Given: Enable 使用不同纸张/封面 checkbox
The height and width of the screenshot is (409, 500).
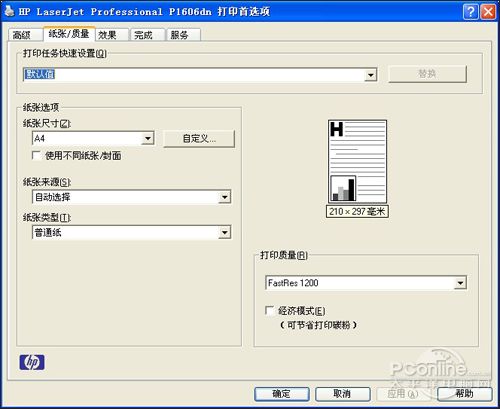Looking at the screenshot, I should pyautogui.click(x=36, y=155).
